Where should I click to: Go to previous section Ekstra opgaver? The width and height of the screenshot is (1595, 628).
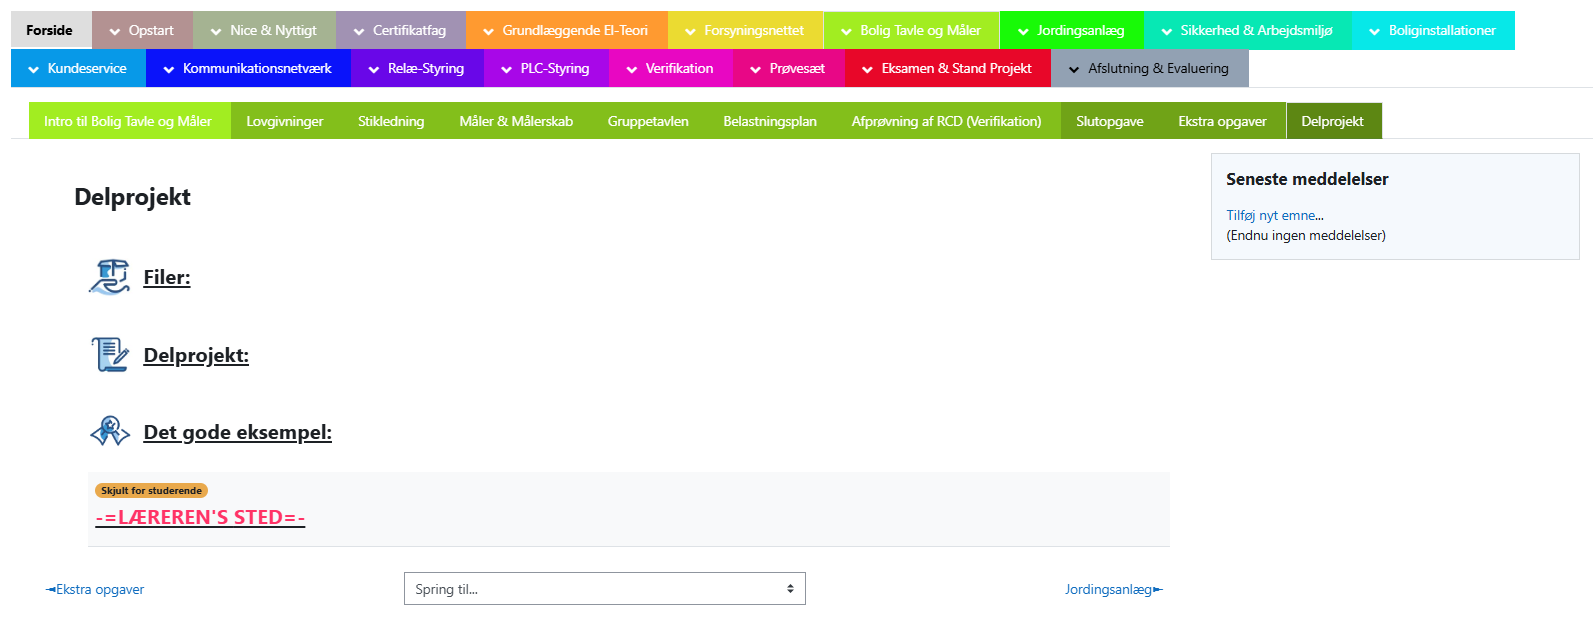(96, 589)
